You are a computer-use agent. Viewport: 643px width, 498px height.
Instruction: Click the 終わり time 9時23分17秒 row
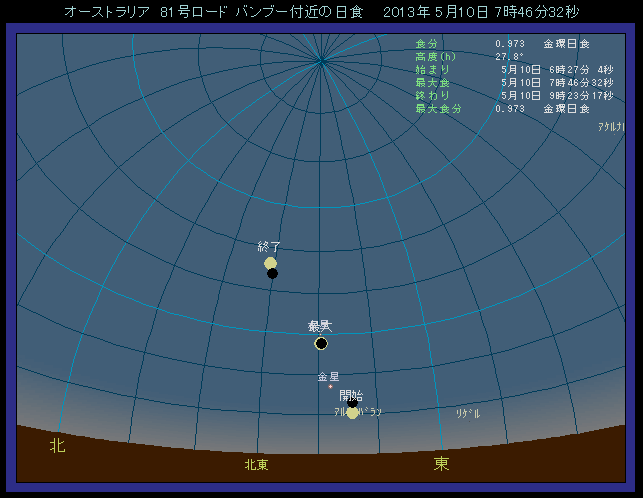coord(556,95)
